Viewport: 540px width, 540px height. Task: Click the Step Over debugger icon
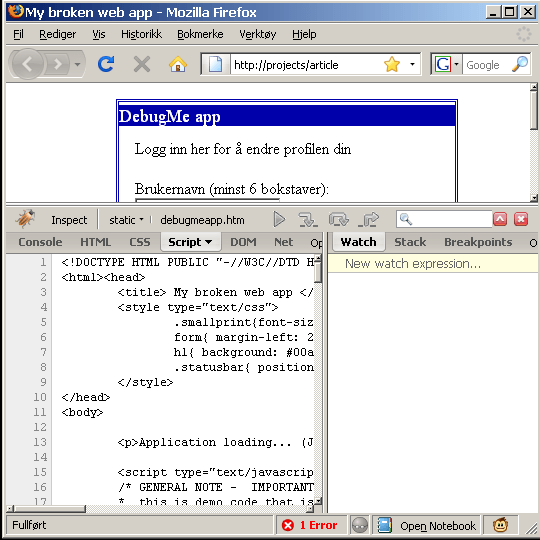(339, 219)
